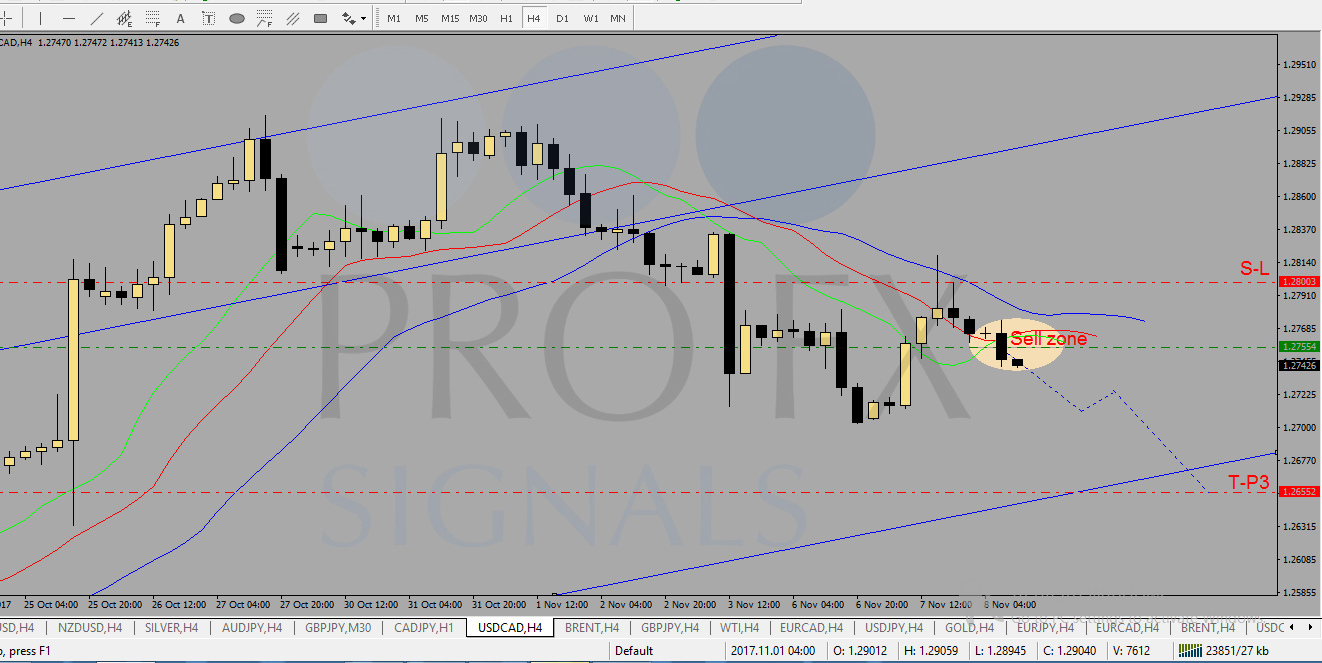Activate the Trendline drawing tool
The width and height of the screenshot is (1322, 663).
(96, 18)
